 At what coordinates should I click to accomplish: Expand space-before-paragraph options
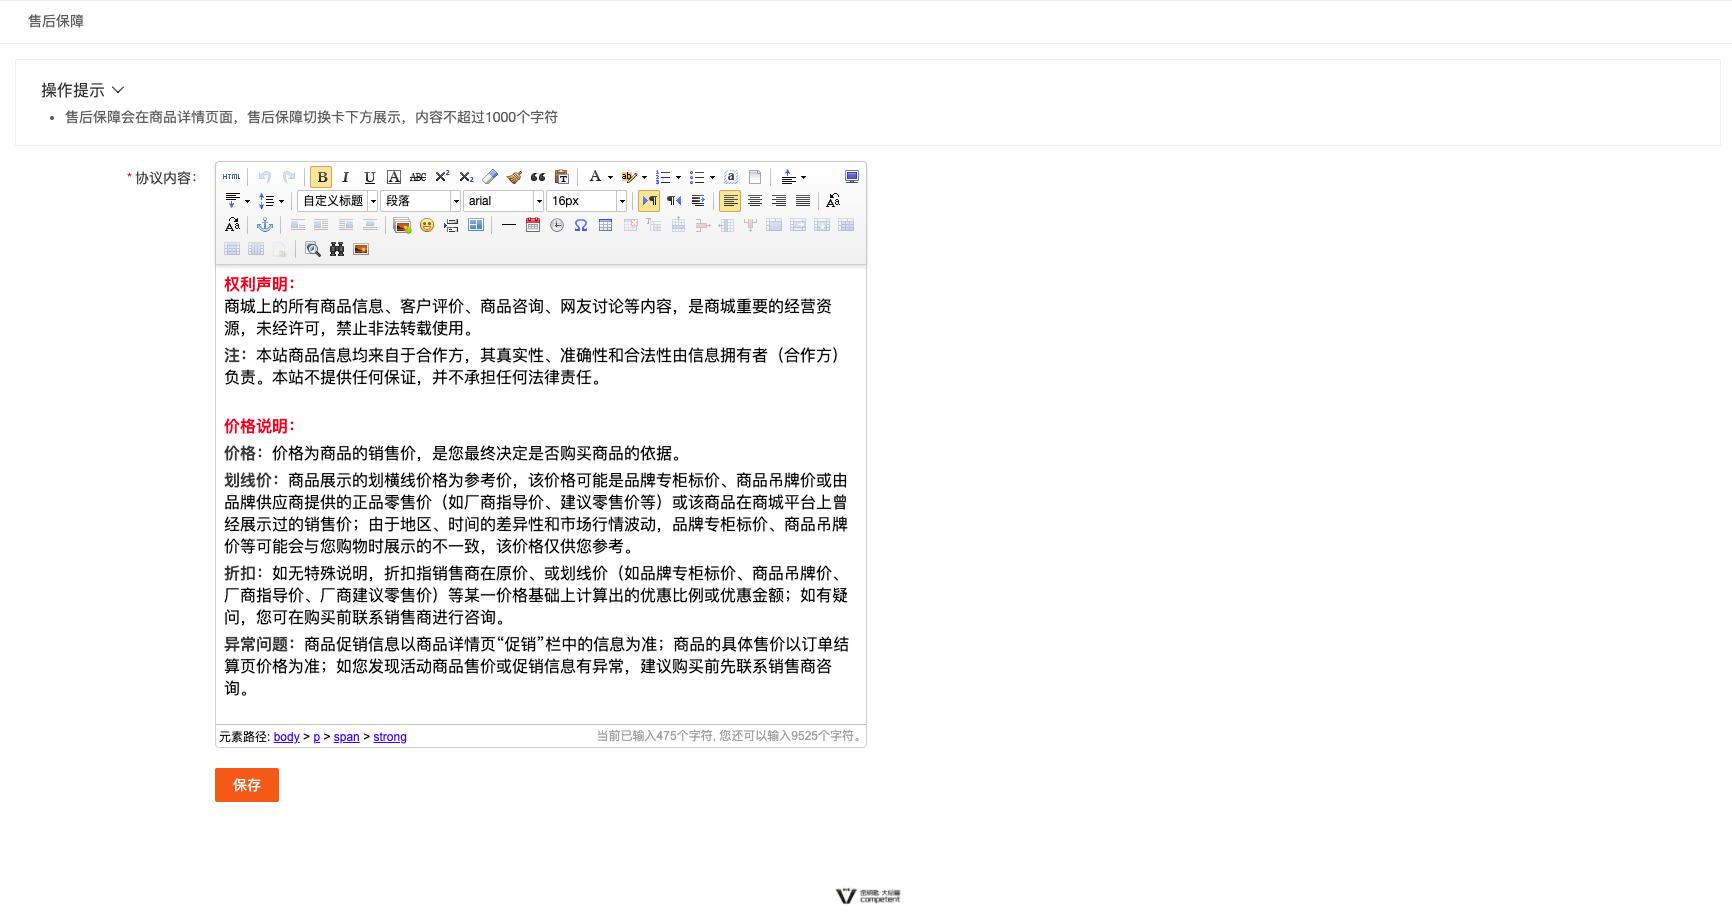(803, 177)
